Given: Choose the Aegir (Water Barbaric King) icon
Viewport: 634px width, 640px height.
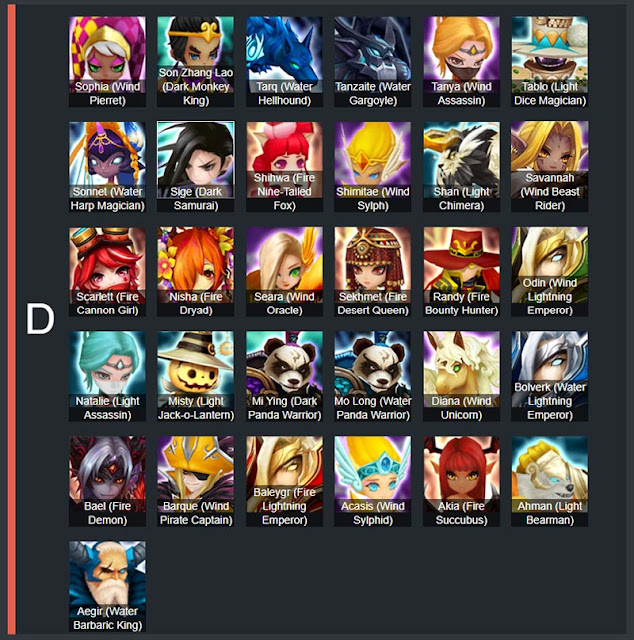Looking at the screenshot, I should click(x=107, y=587).
